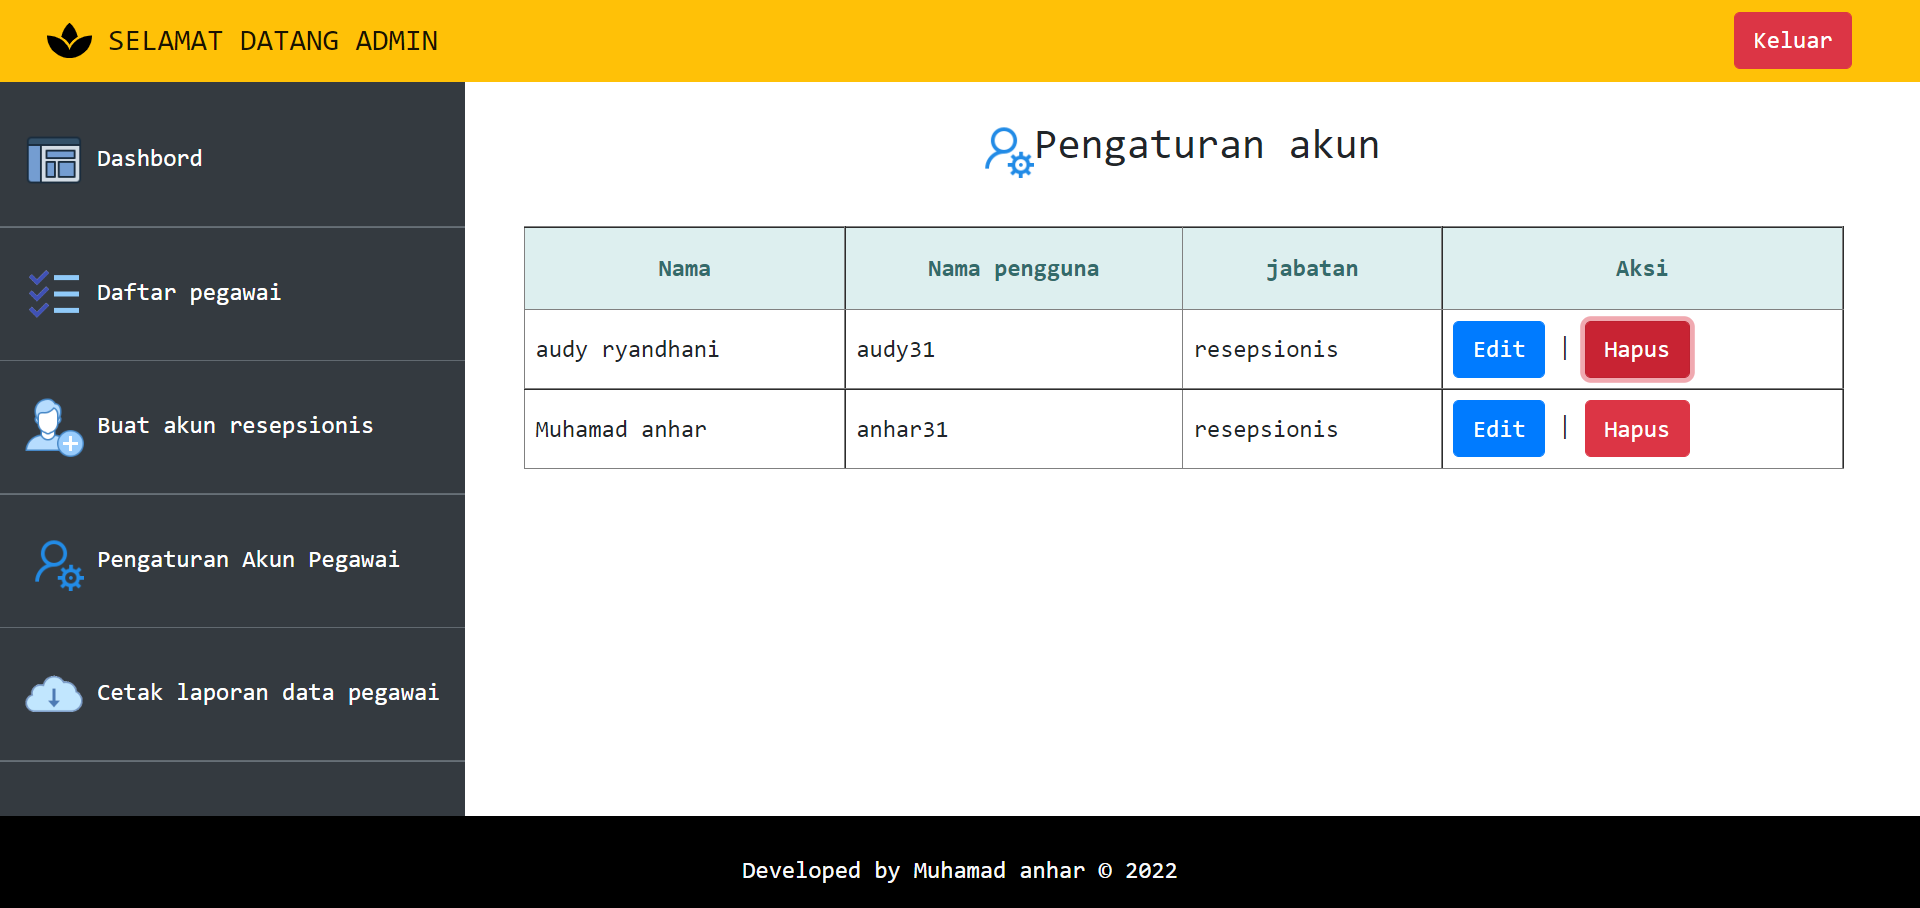Go to Buat akun resepsionis
Viewport: 1920px width, 908px height.
tap(235, 426)
